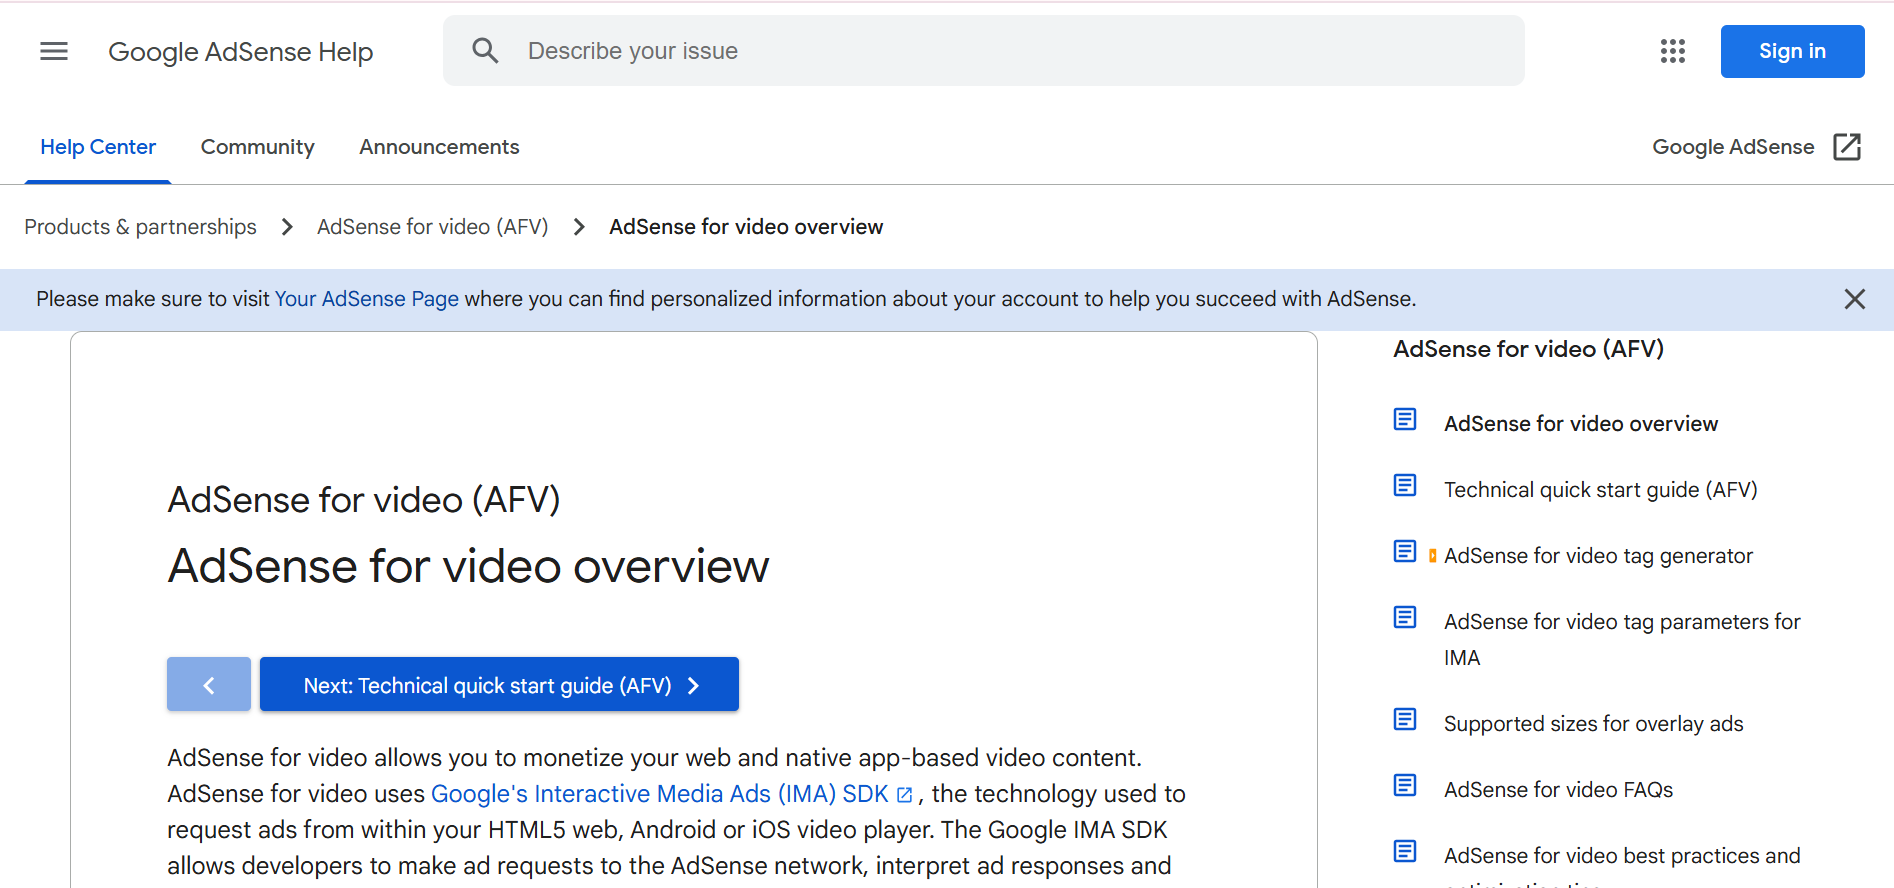This screenshot has height=888, width=1894.
Task: Open the Google AdSense product link
Action: click(1733, 147)
